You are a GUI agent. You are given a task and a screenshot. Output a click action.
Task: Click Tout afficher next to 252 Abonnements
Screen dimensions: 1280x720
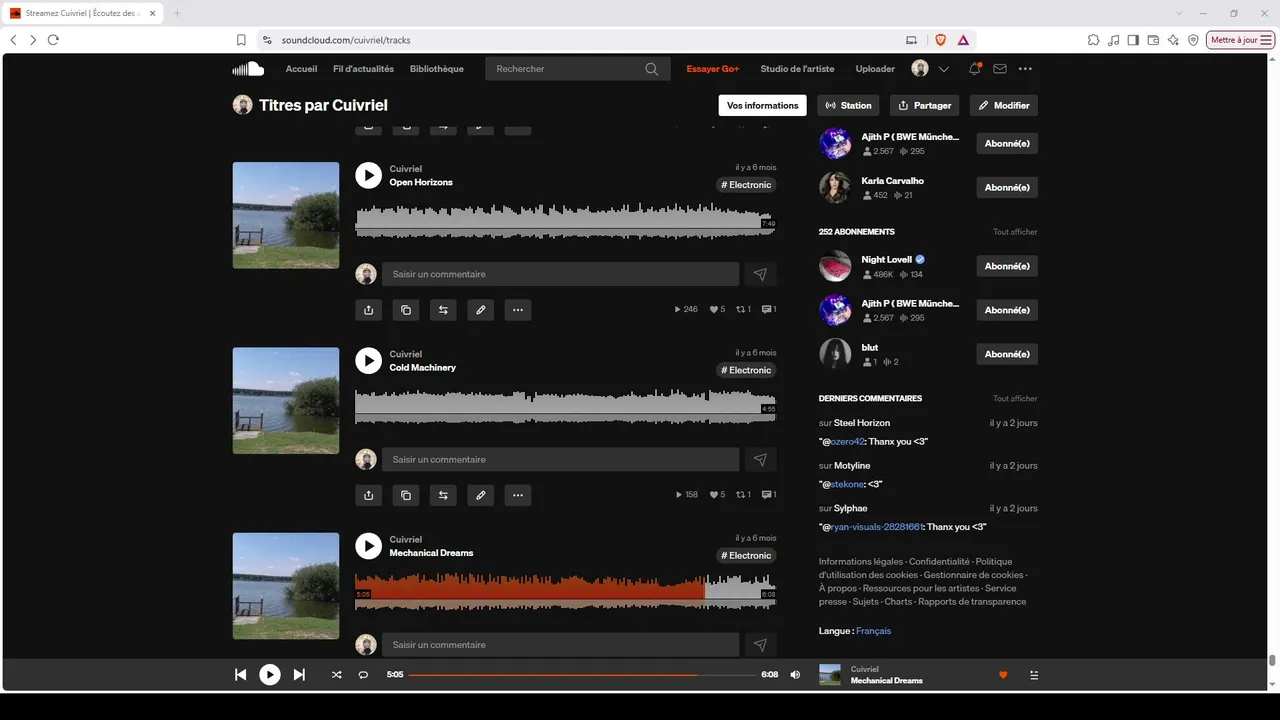[1015, 232]
